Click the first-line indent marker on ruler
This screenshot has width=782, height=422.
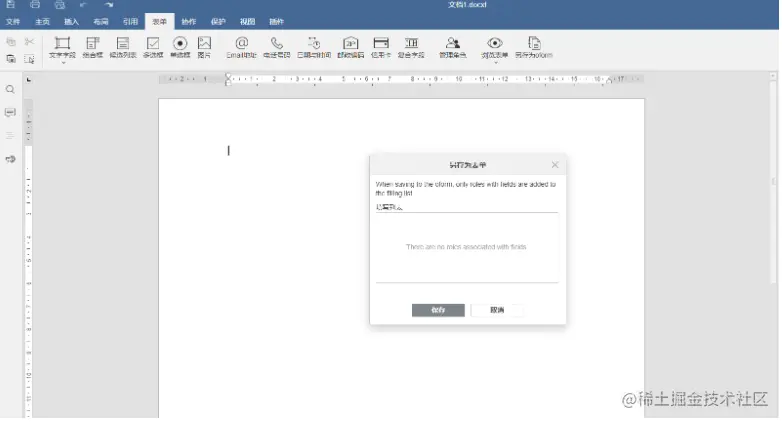pos(228,76)
